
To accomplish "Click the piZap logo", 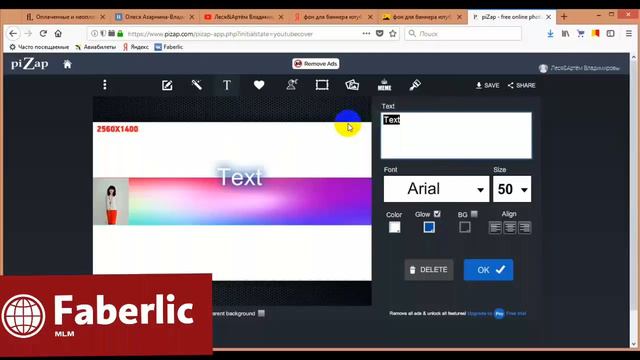I will (x=29, y=64).
